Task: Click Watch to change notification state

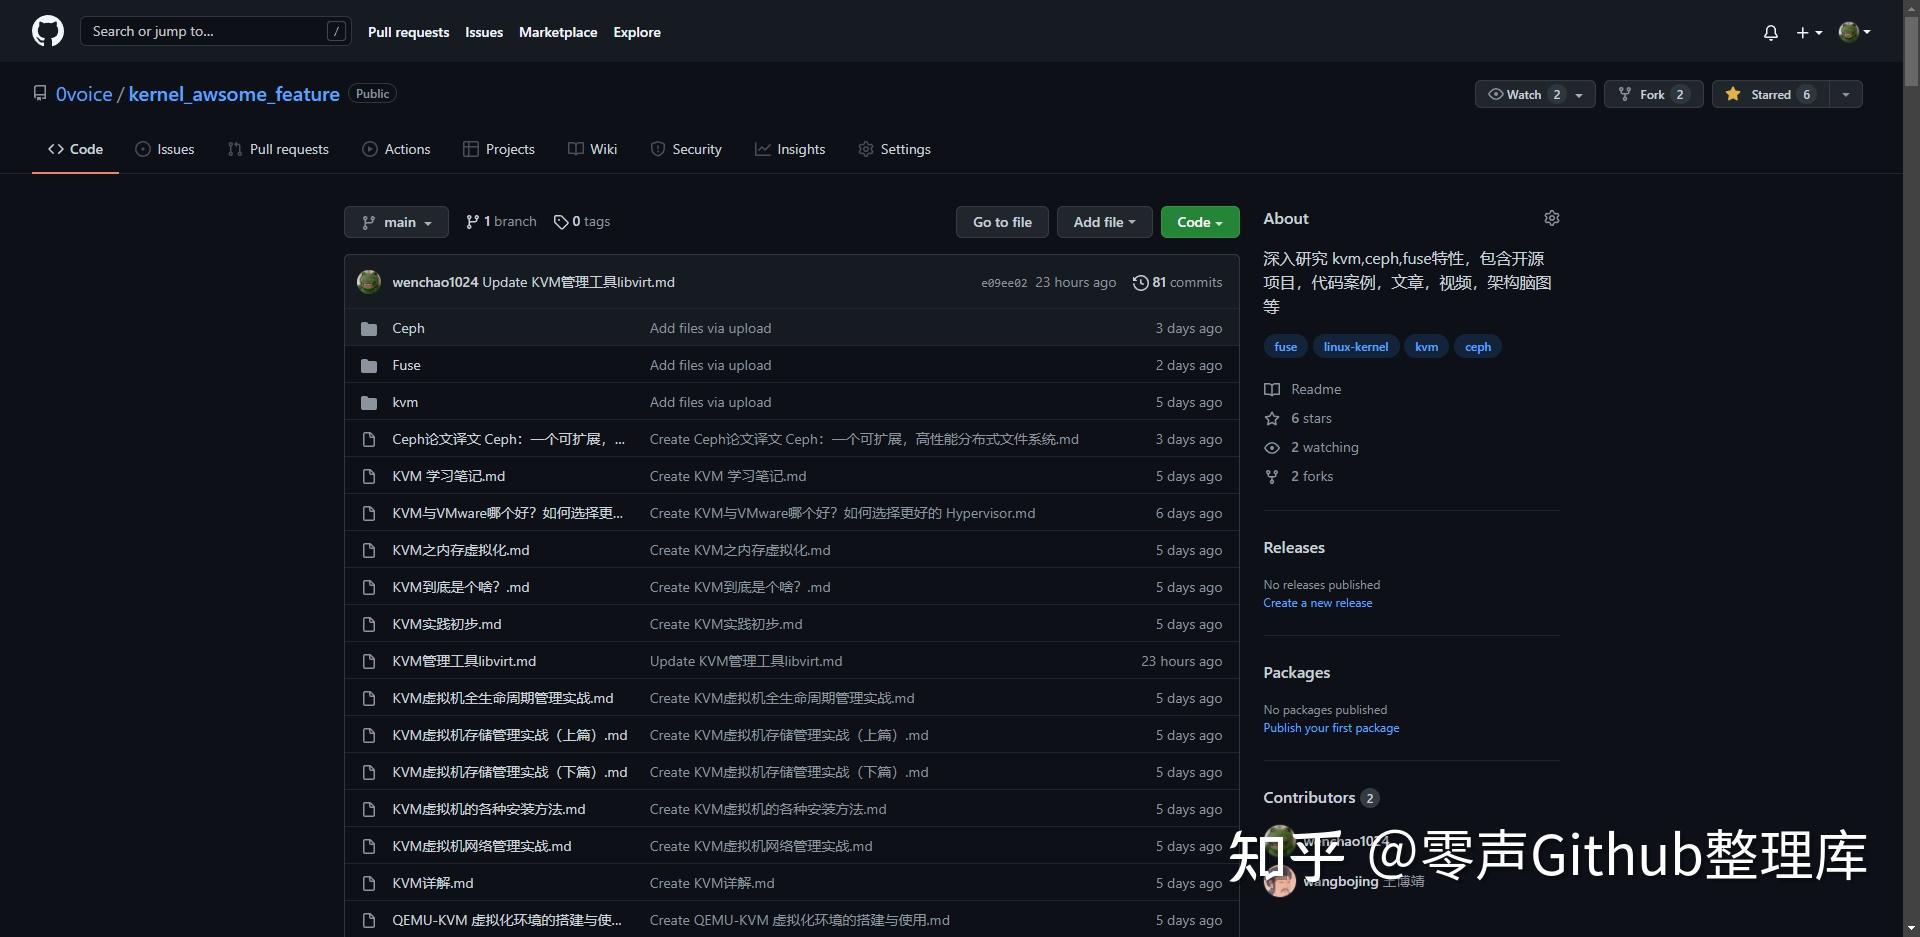Action: click(1523, 93)
